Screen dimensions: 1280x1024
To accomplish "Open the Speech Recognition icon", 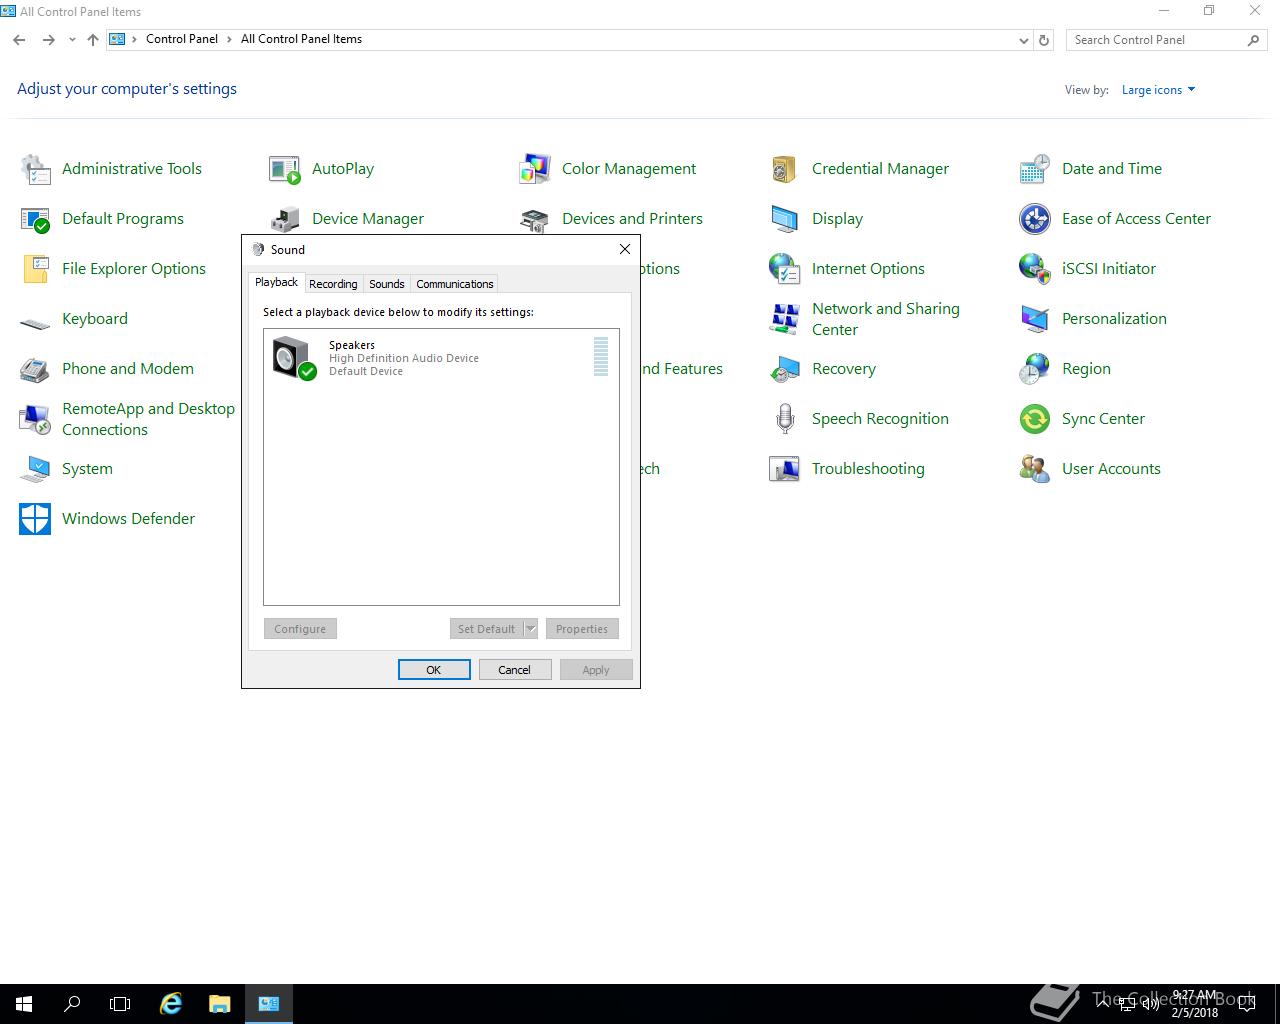I will pyautogui.click(x=785, y=419).
